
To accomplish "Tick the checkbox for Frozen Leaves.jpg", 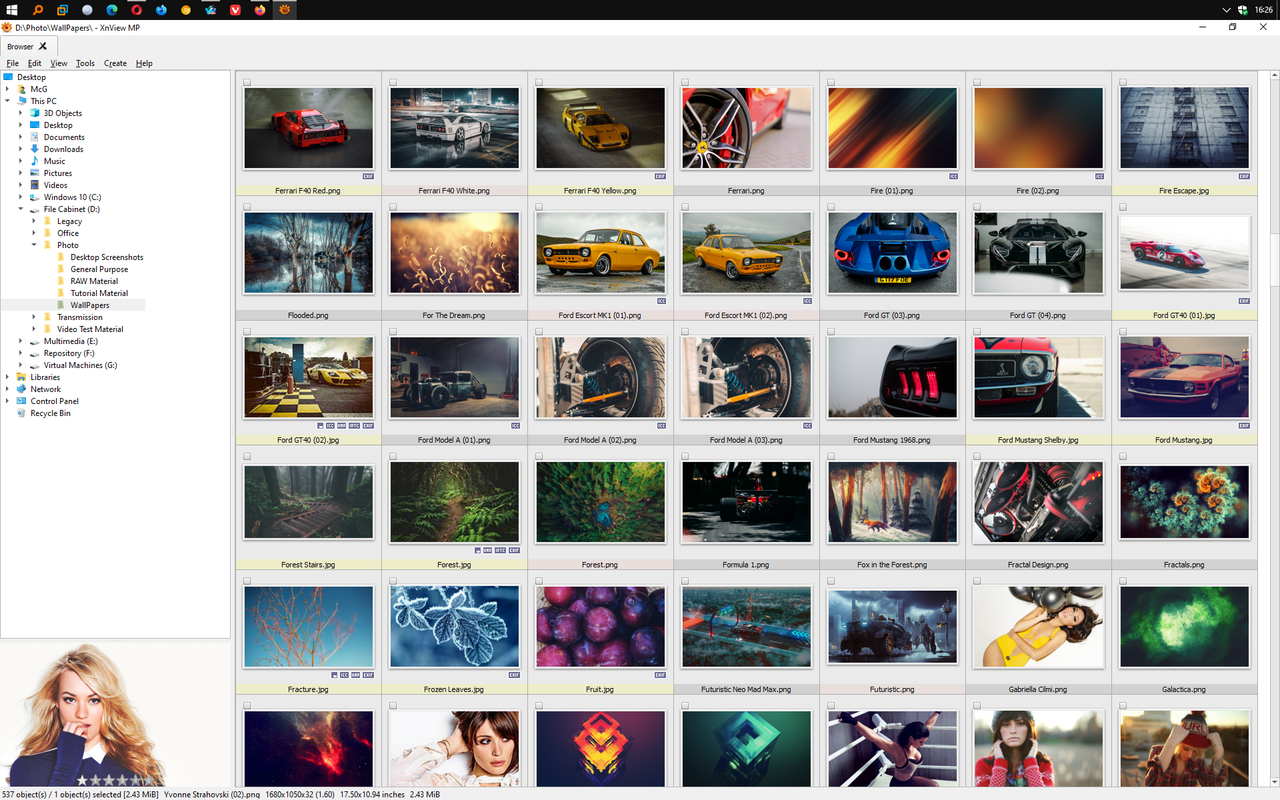I will (x=393, y=581).
